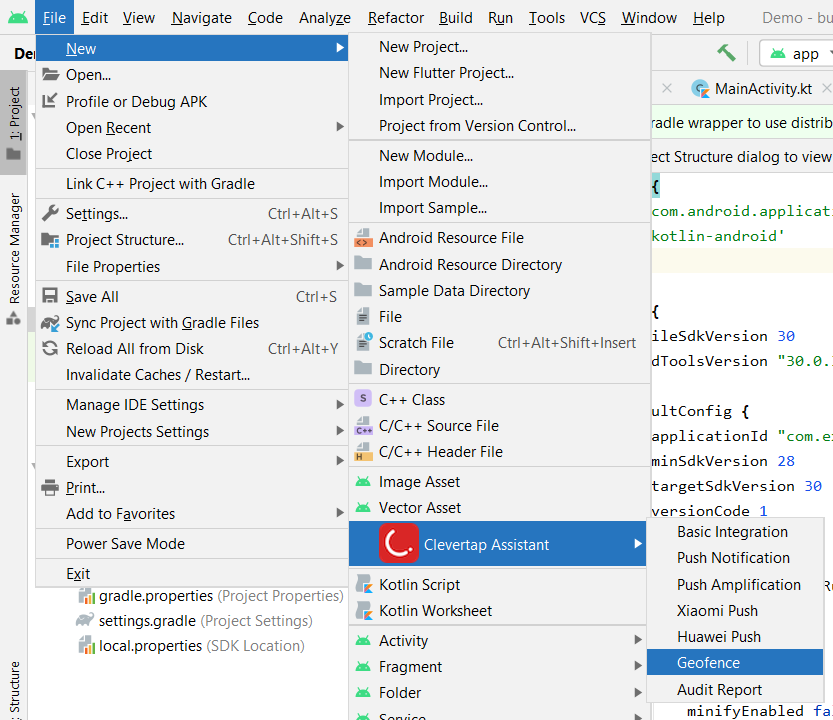Click the C/C++ Header File icon
This screenshot has width=833, height=720.
364,451
